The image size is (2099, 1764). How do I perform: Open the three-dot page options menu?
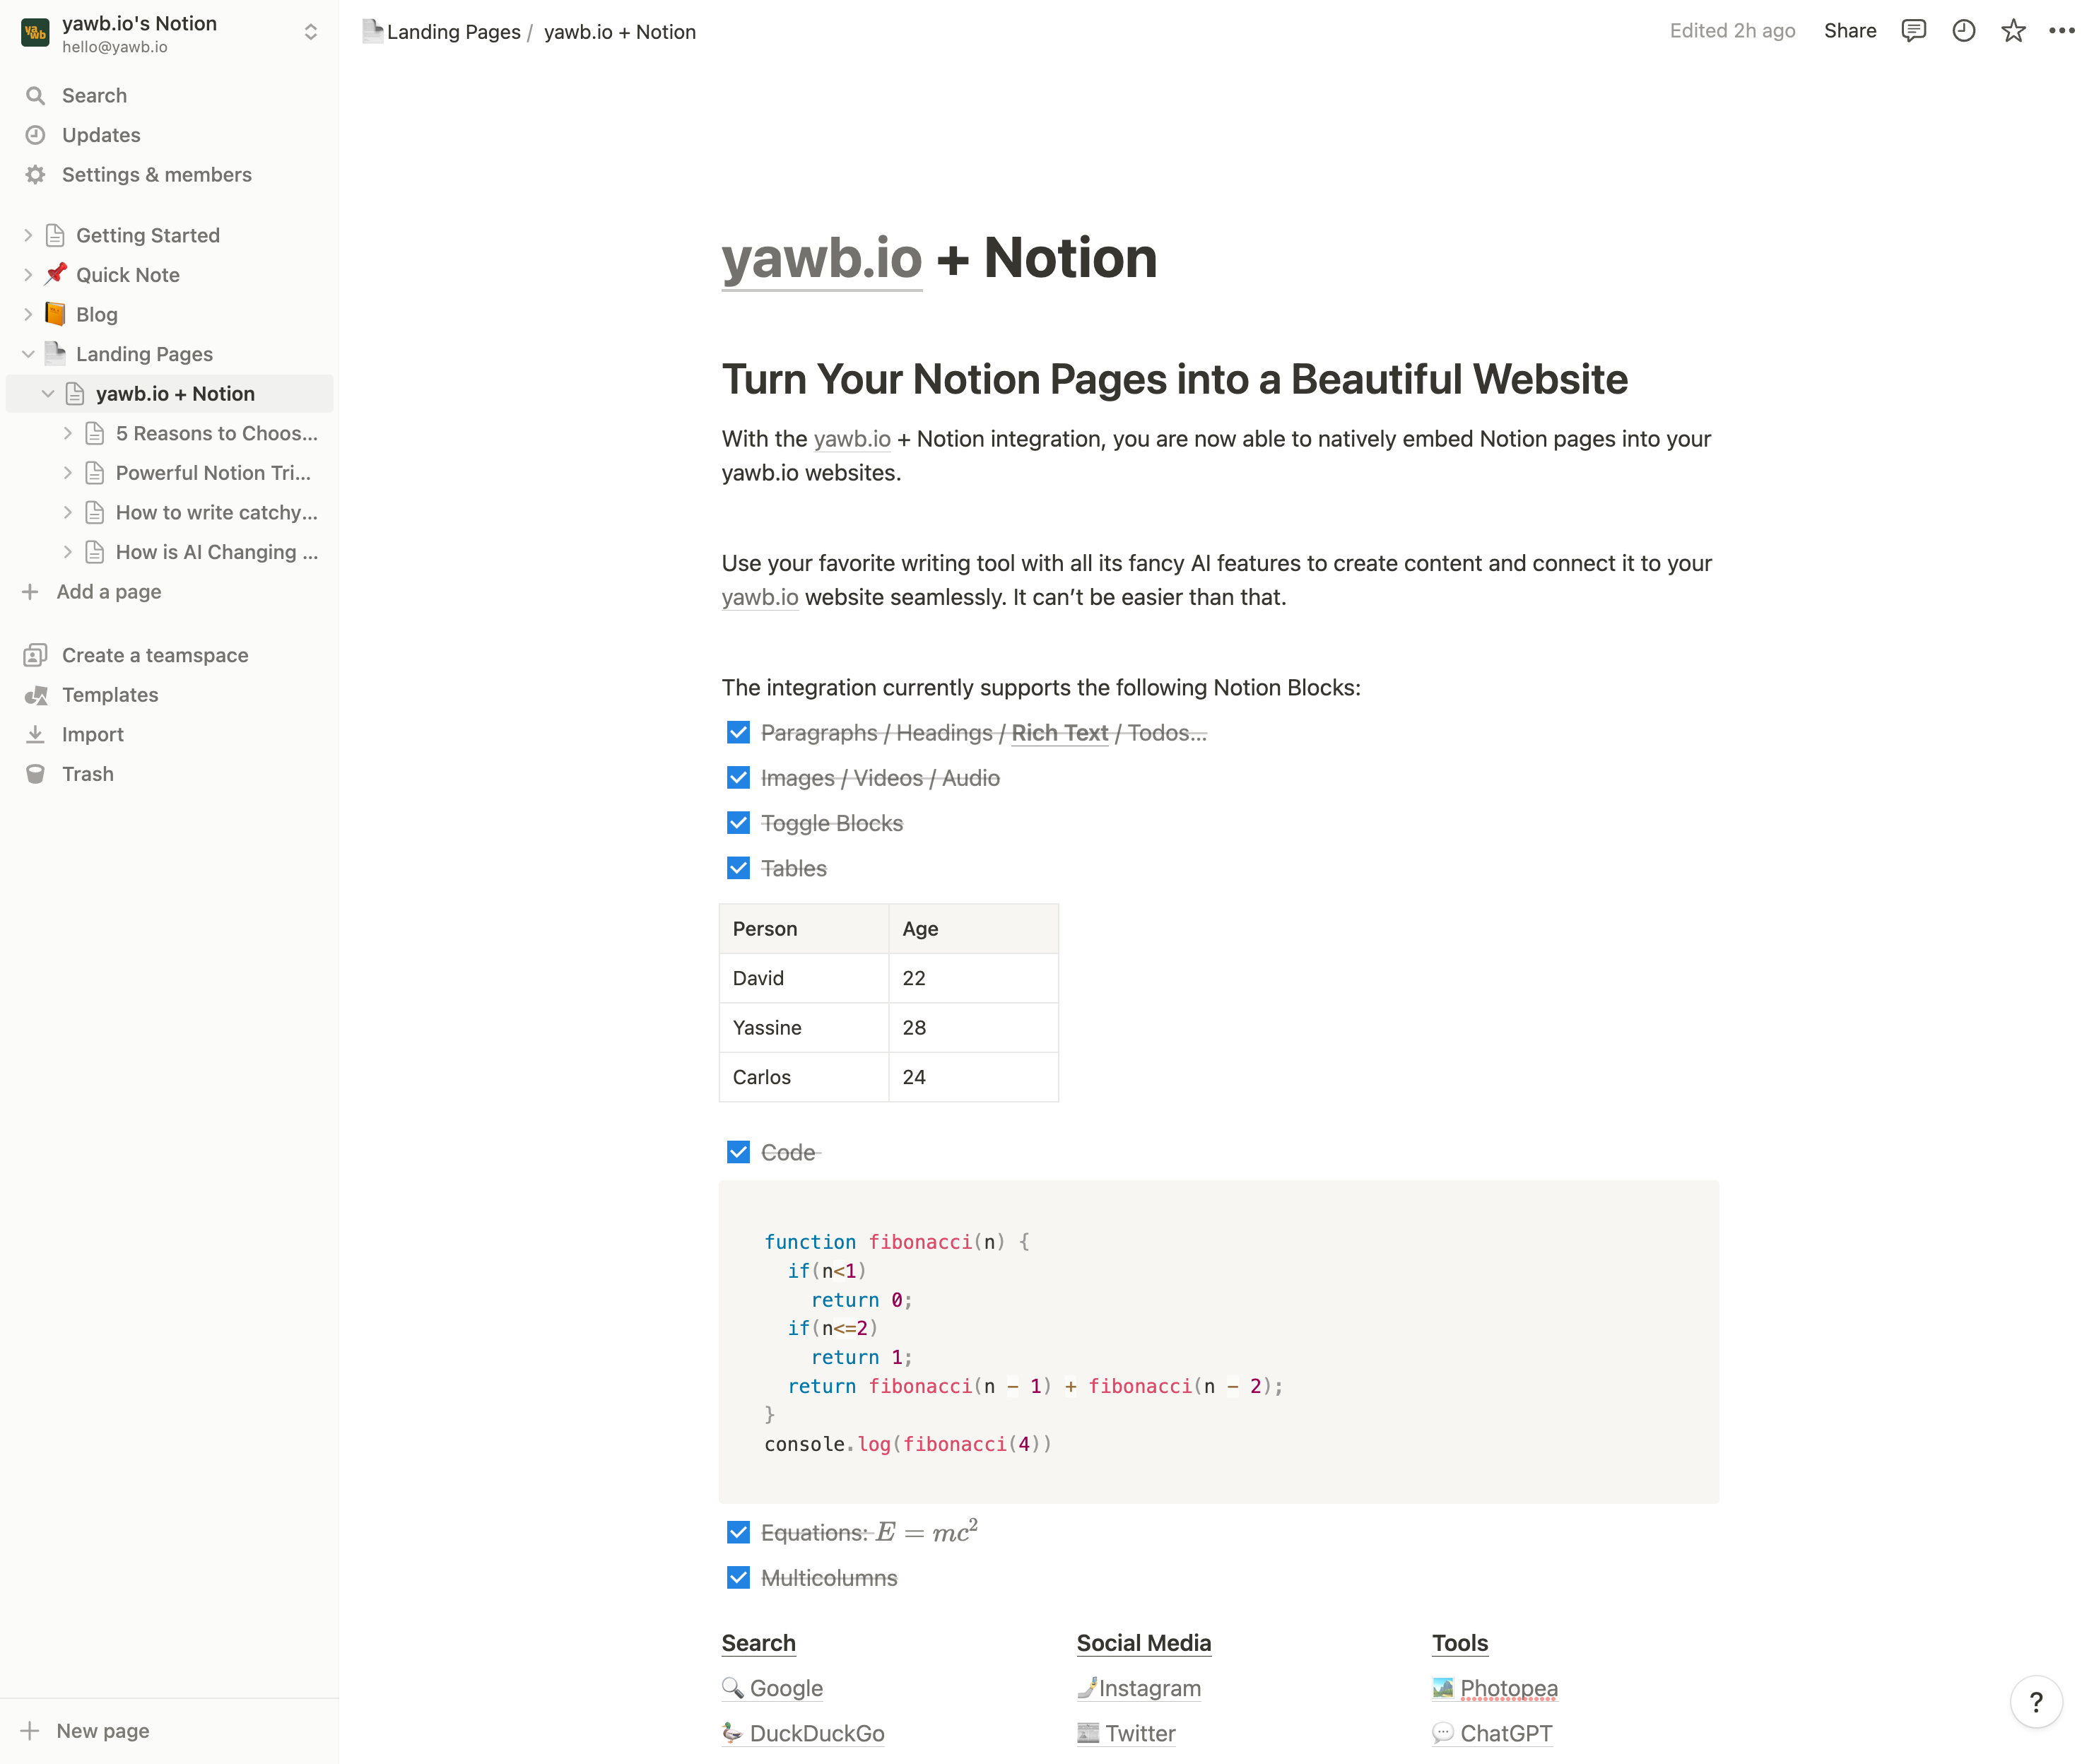pos(2061,31)
